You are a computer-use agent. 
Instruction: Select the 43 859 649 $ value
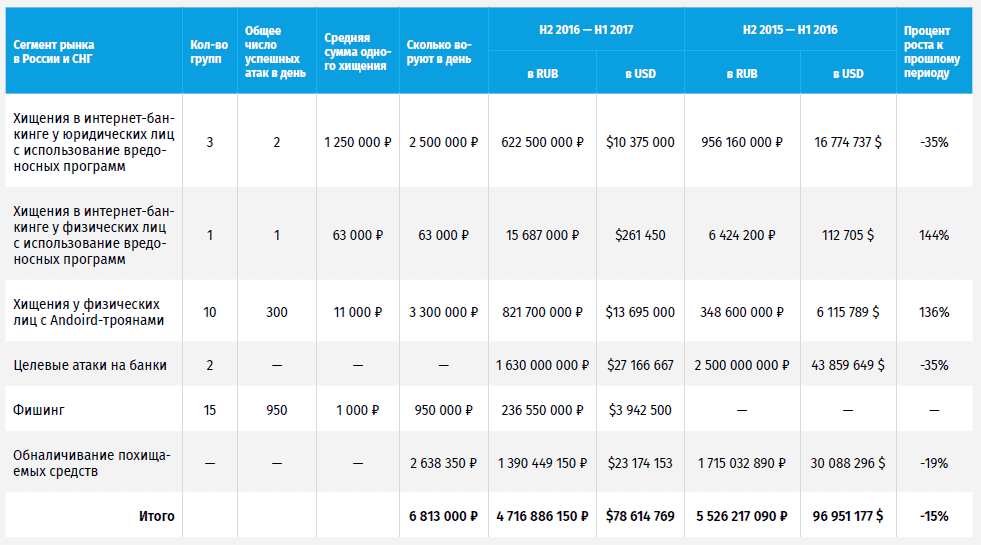coord(847,366)
